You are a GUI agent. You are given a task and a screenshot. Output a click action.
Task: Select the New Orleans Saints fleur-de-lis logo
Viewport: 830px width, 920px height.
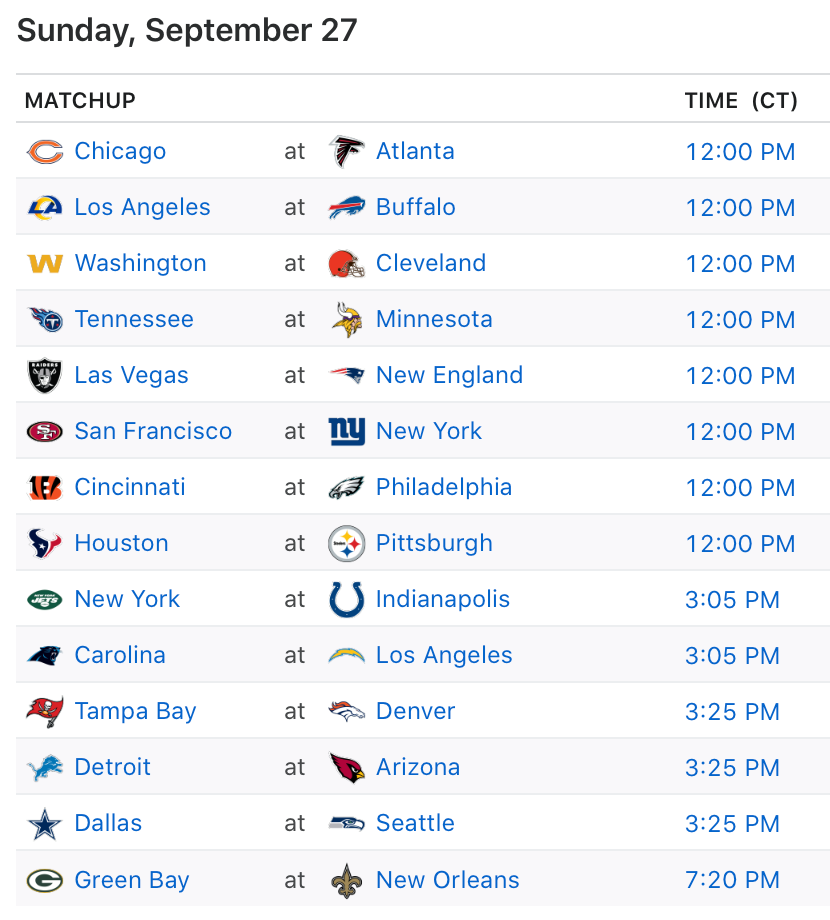[347, 880]
